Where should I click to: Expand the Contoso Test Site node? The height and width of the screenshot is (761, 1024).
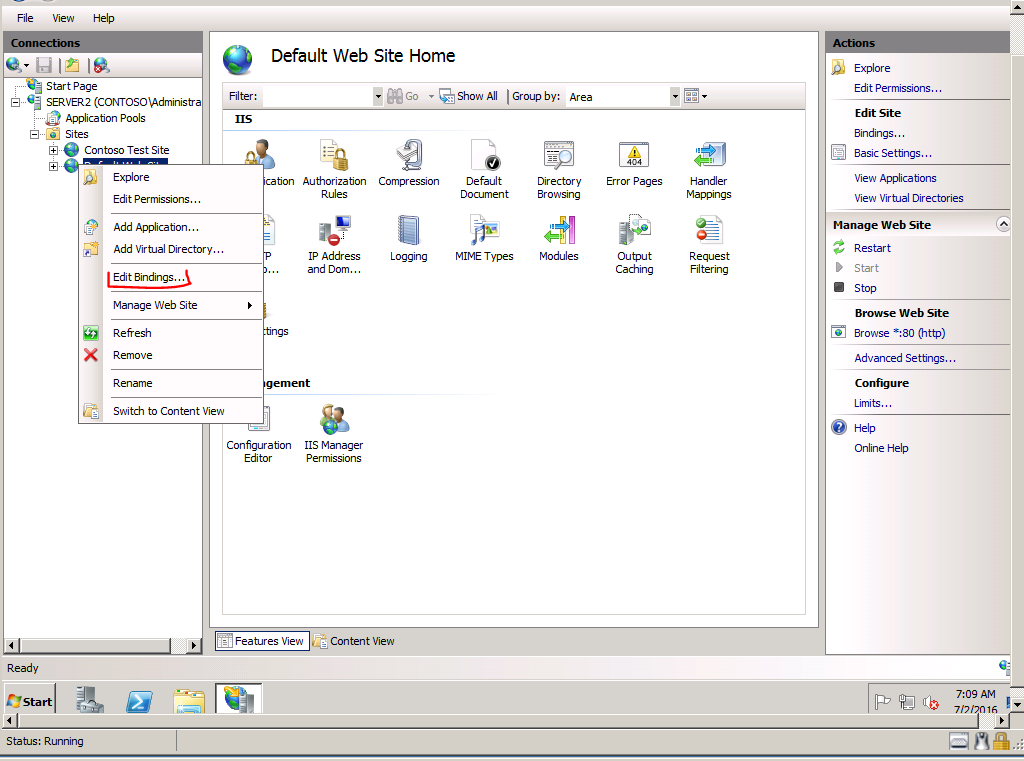click(x=54, y=150)
